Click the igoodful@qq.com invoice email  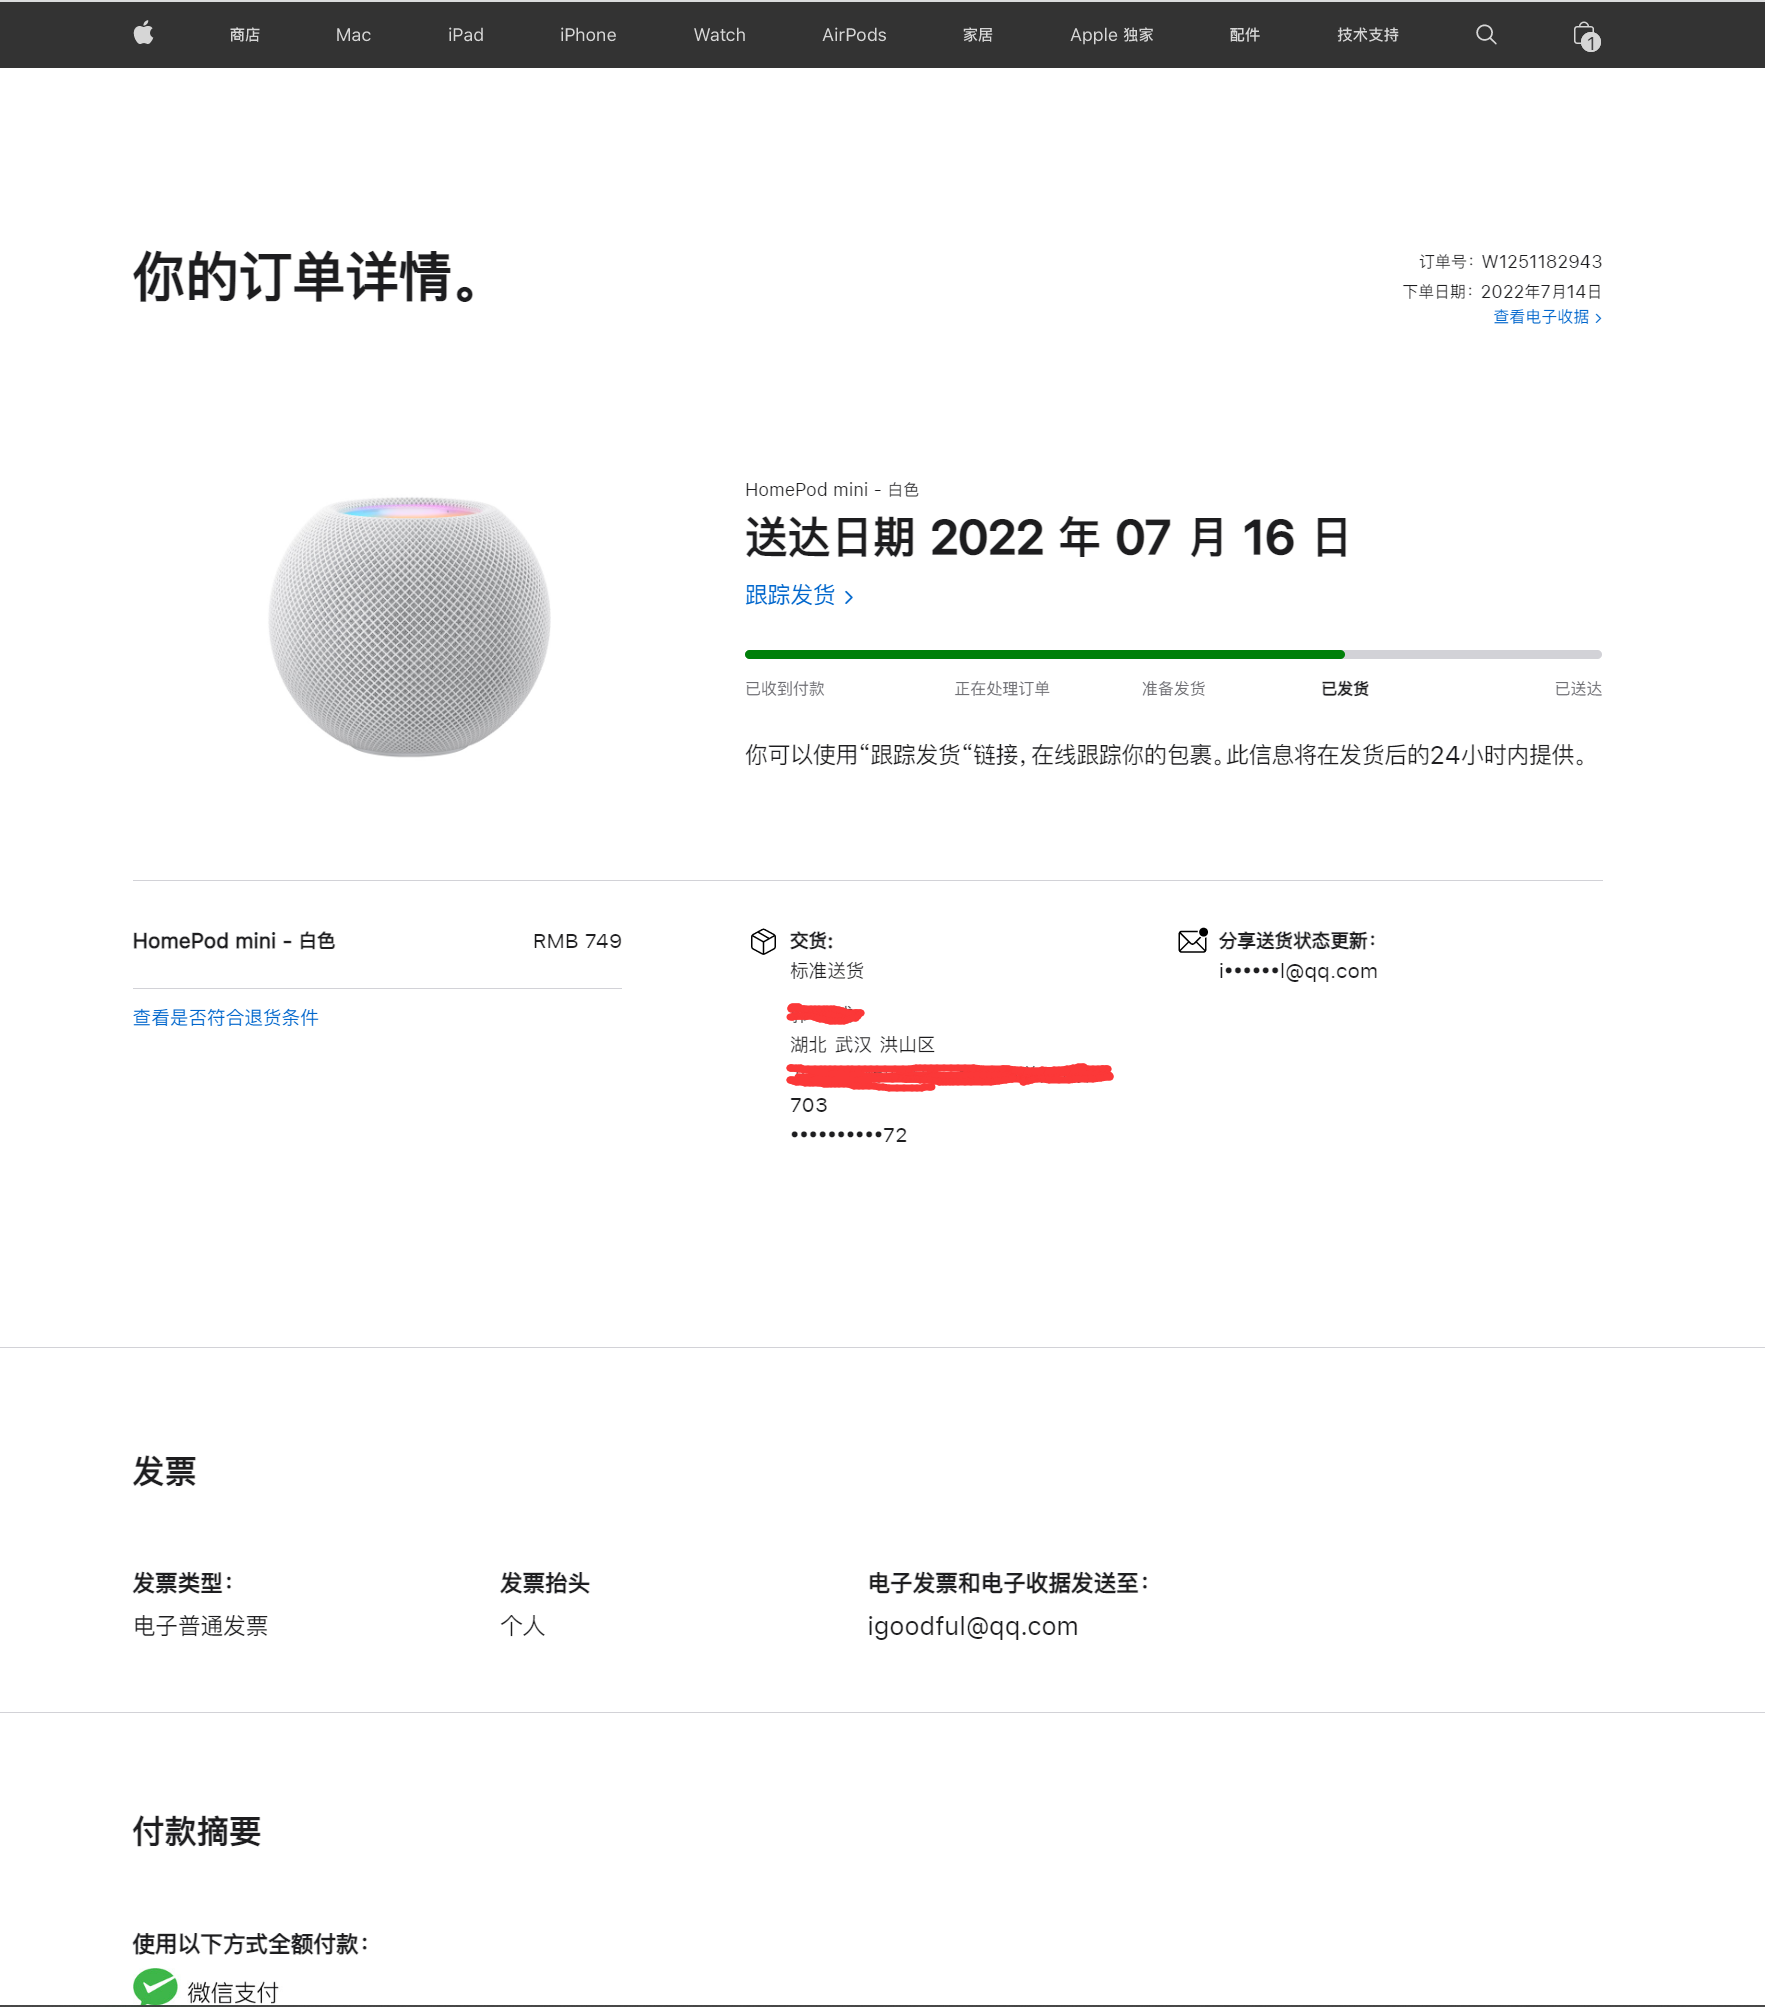[x=973, y=1626]
